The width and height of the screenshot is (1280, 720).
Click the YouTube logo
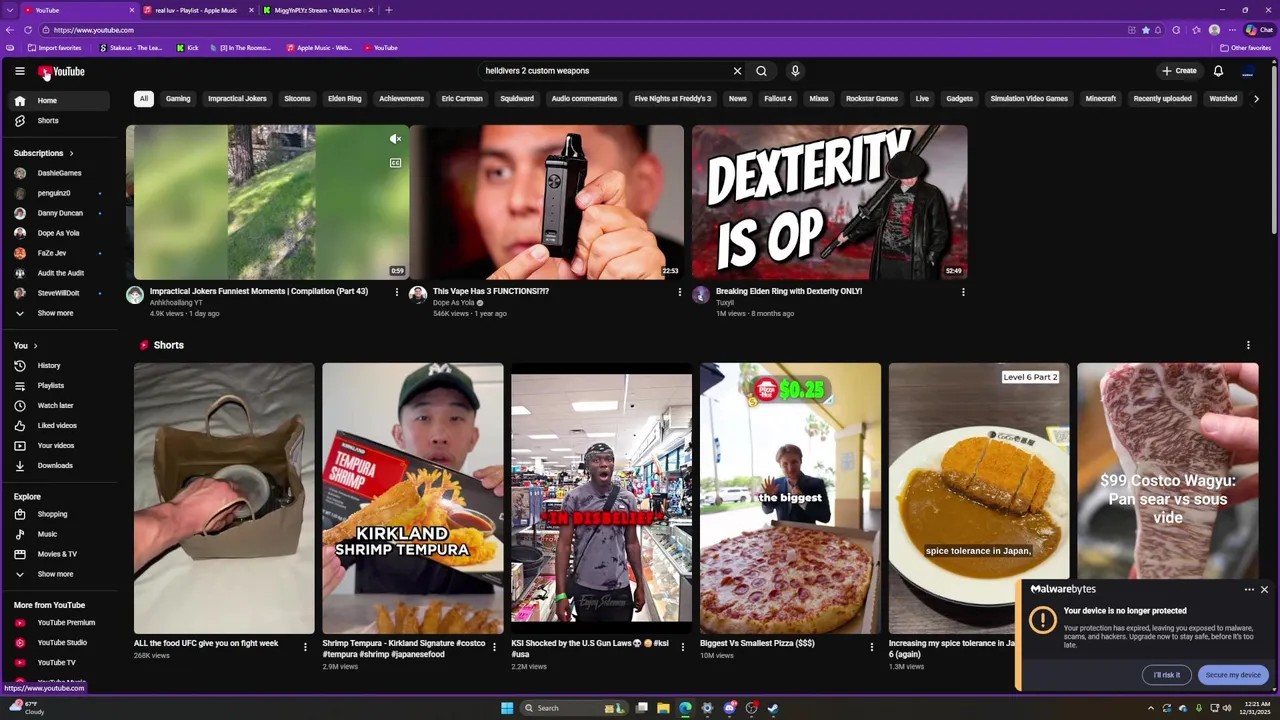61,71
